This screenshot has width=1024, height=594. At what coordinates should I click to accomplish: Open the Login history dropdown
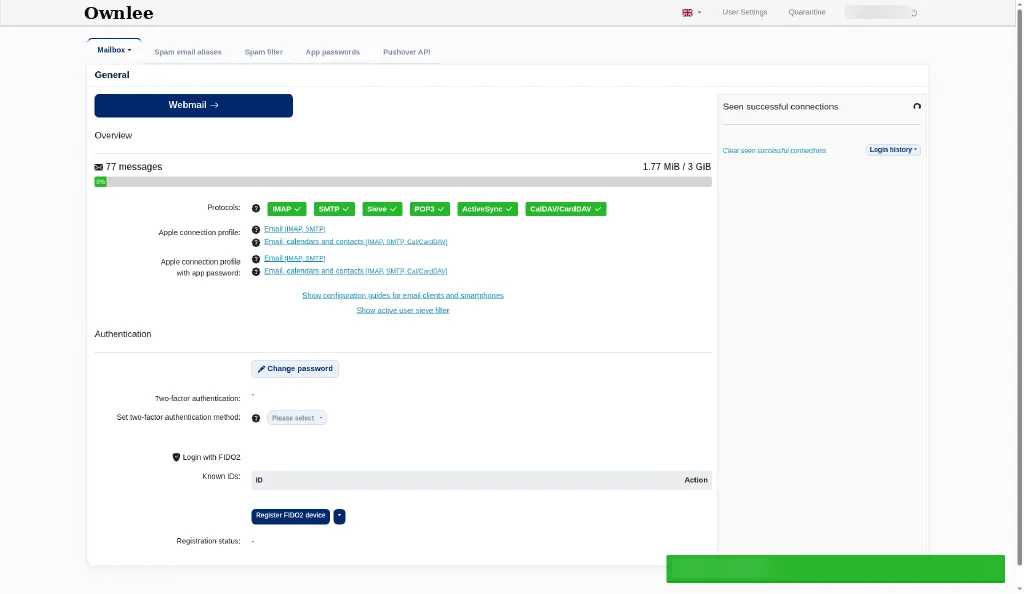893,150
